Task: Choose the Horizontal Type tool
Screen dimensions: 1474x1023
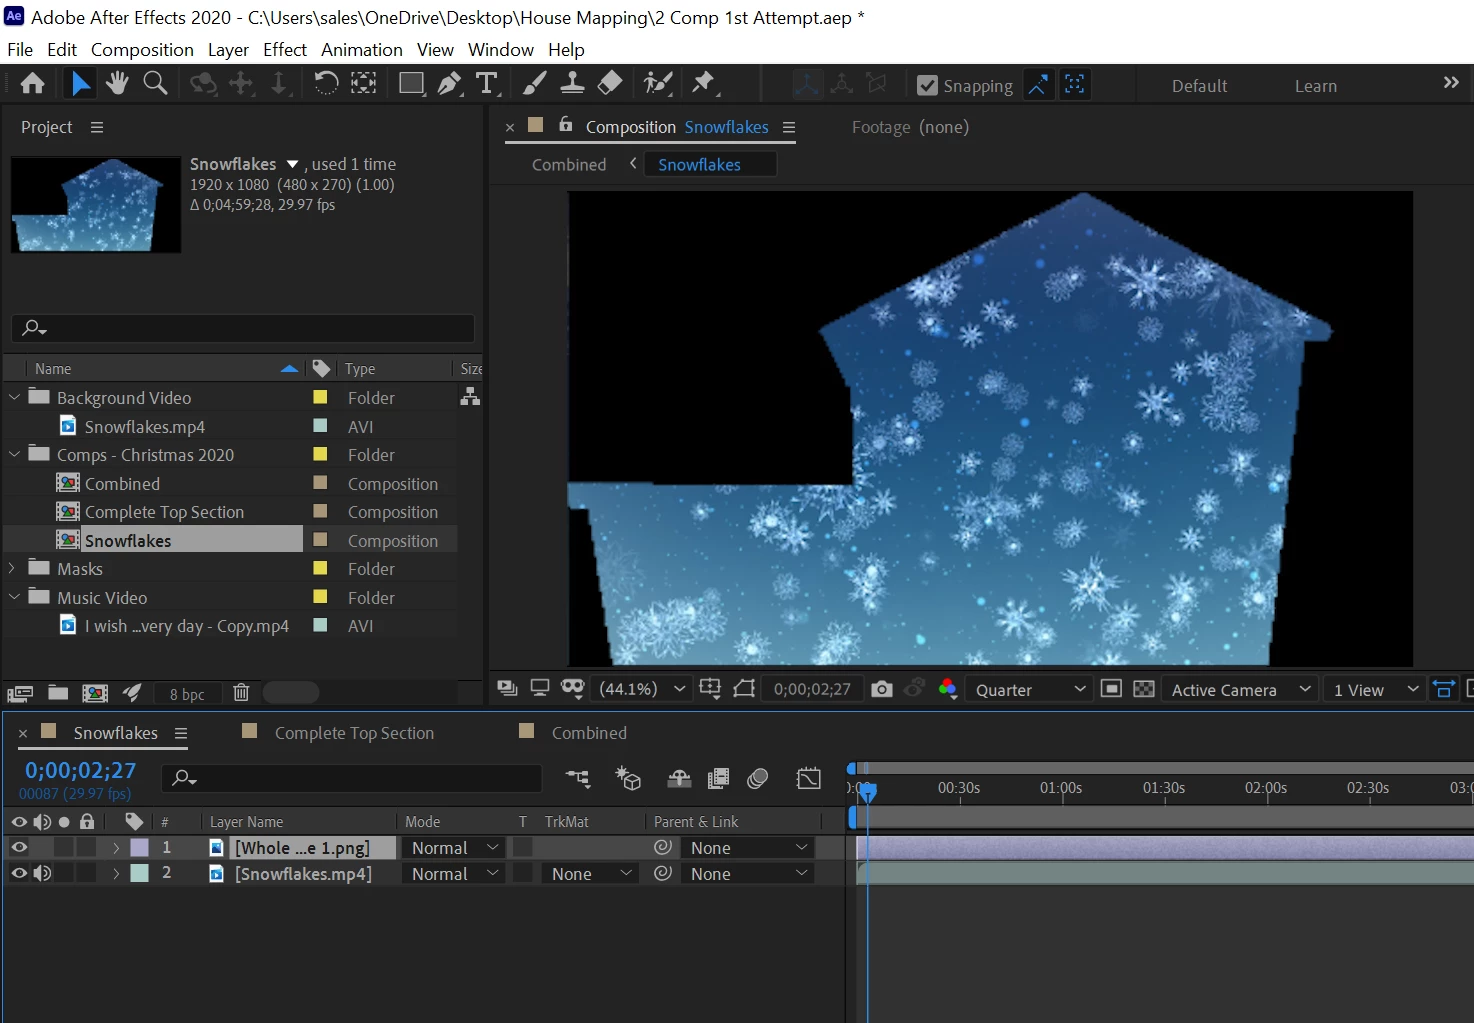Action: coord(487,84)
